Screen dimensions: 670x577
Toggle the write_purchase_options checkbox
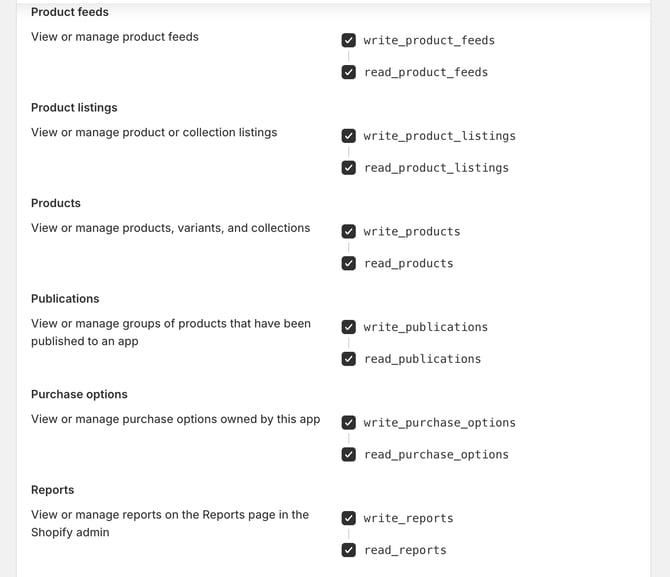click(x=348, y=422)
